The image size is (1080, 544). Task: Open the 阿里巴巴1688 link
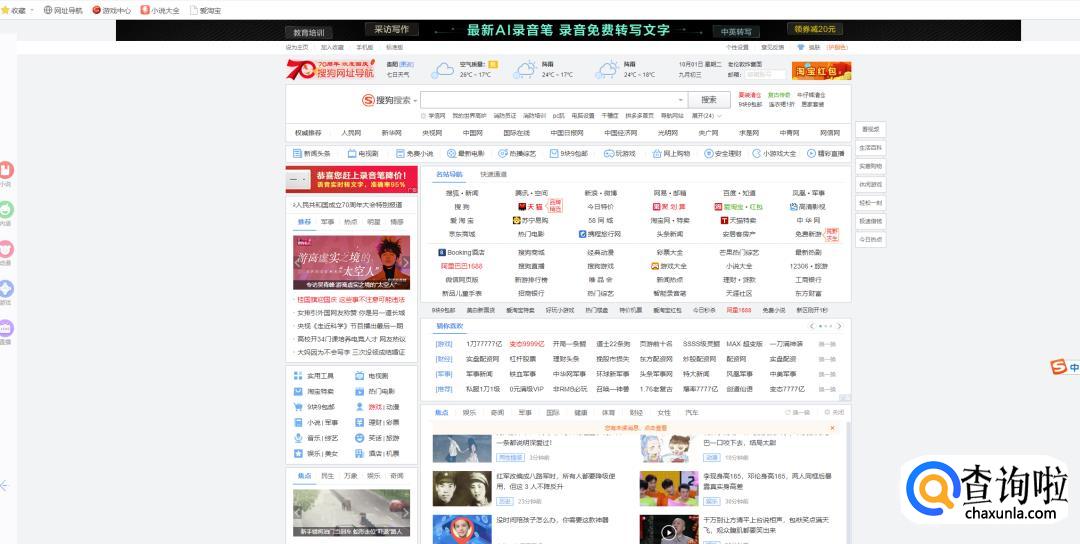click(x=461, y=266)
